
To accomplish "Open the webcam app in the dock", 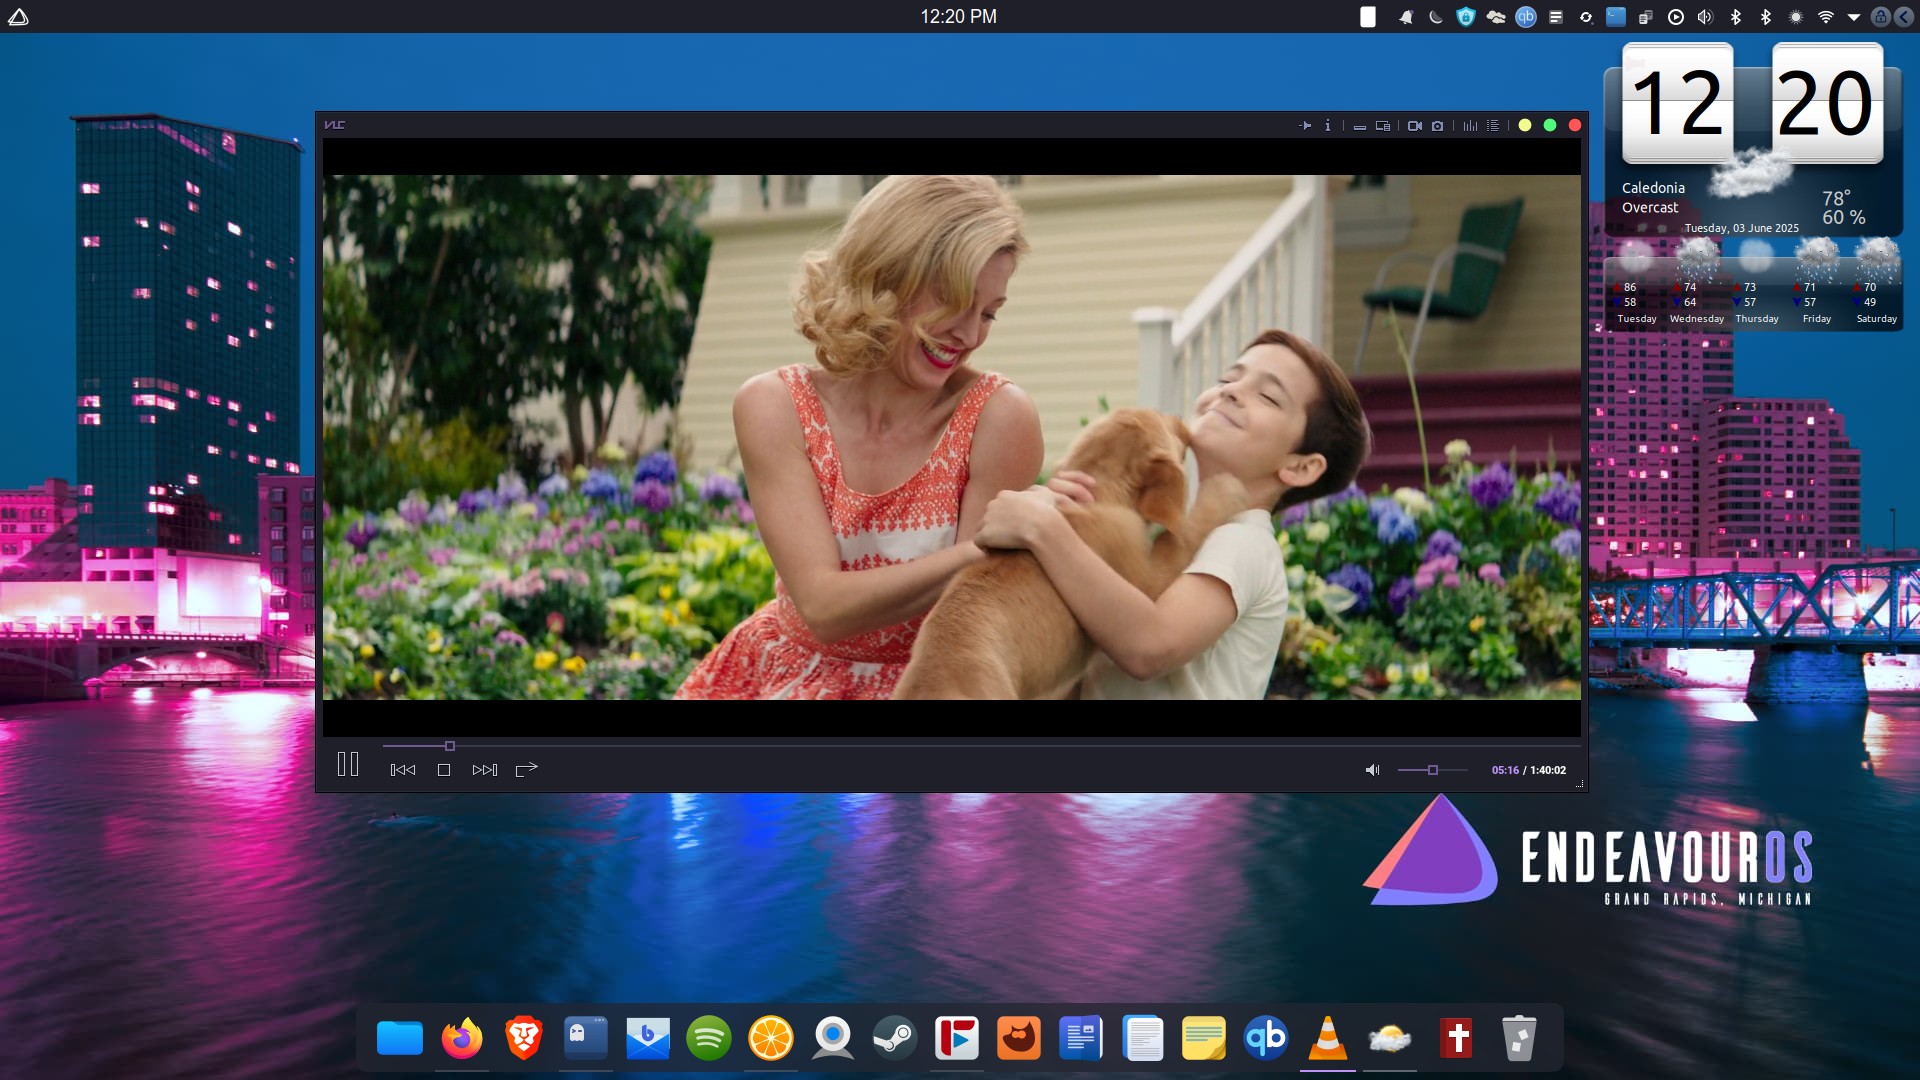I will (833, 1038).
